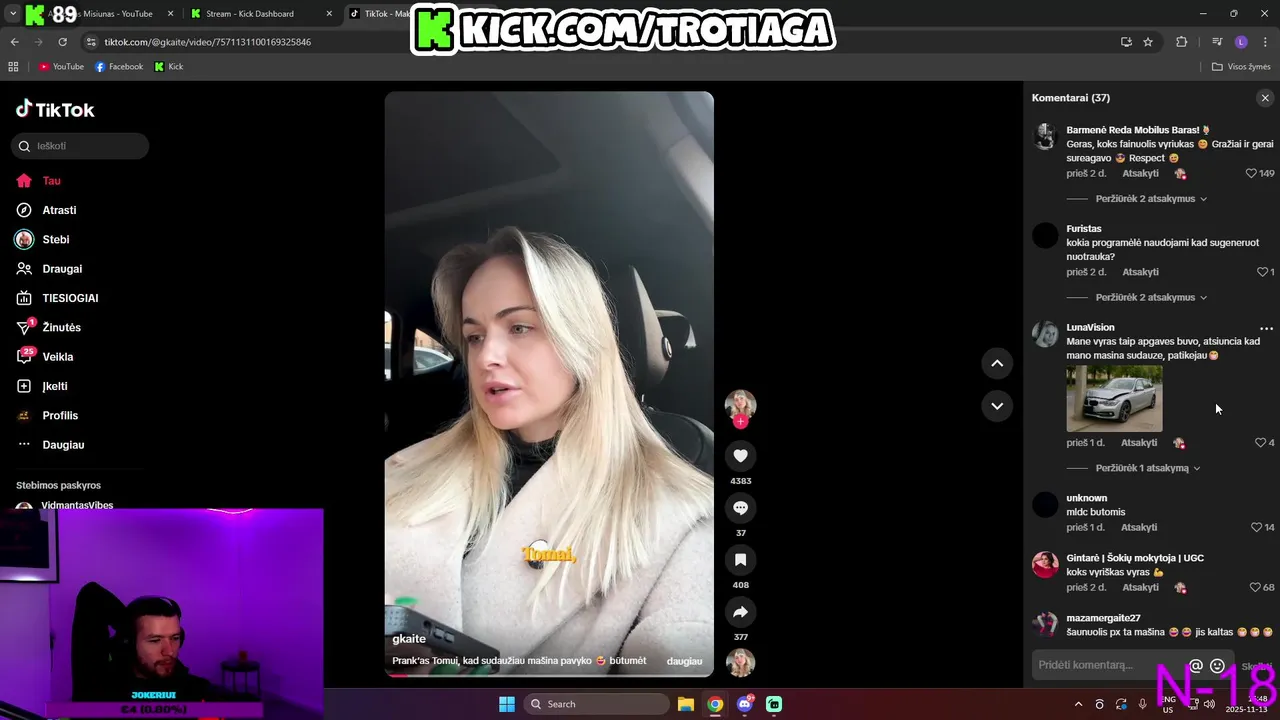Close the Komentarai panel
The image size is (1280, 720).
[x=1265, y=98]
